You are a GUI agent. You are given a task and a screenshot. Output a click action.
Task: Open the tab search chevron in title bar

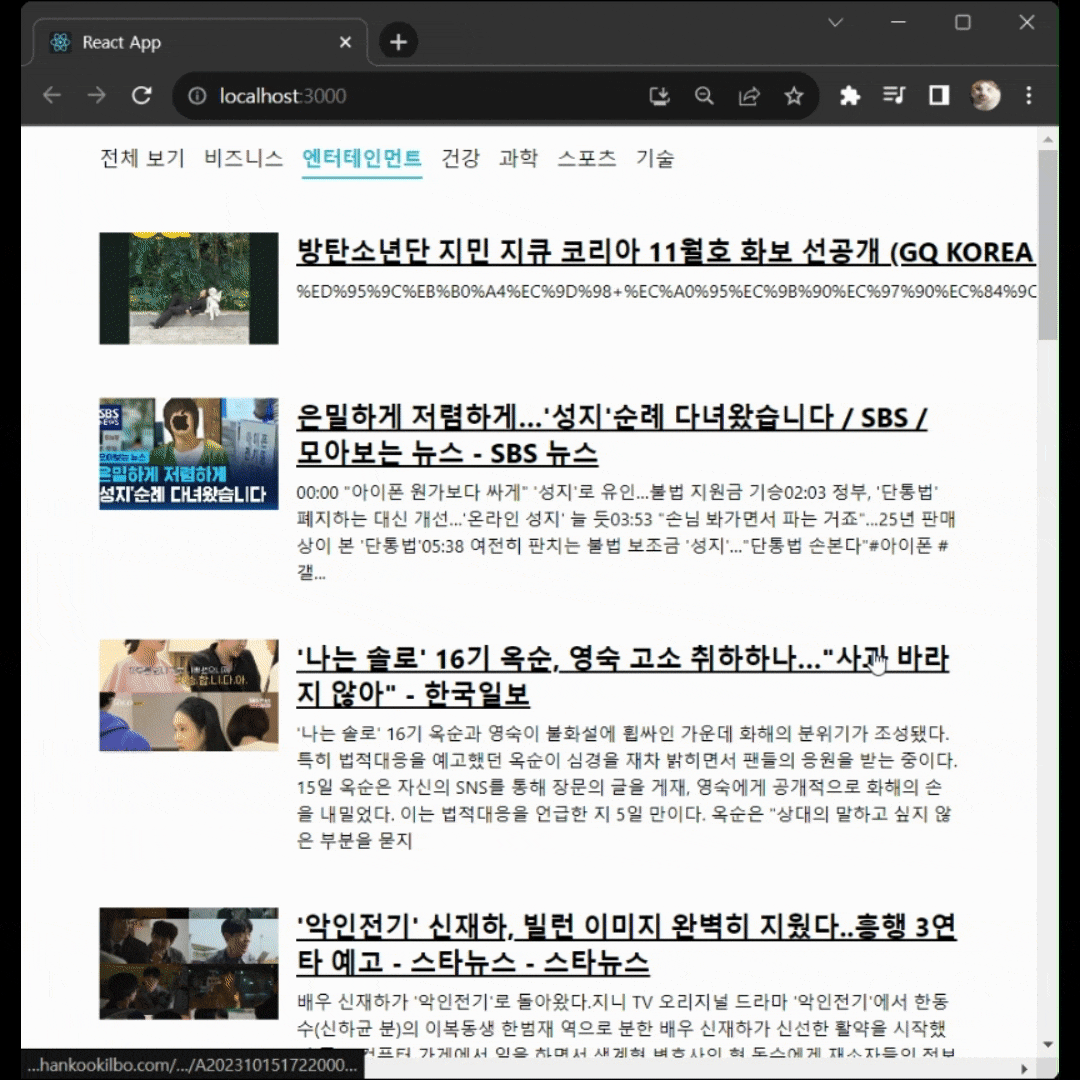coord(835,22)
